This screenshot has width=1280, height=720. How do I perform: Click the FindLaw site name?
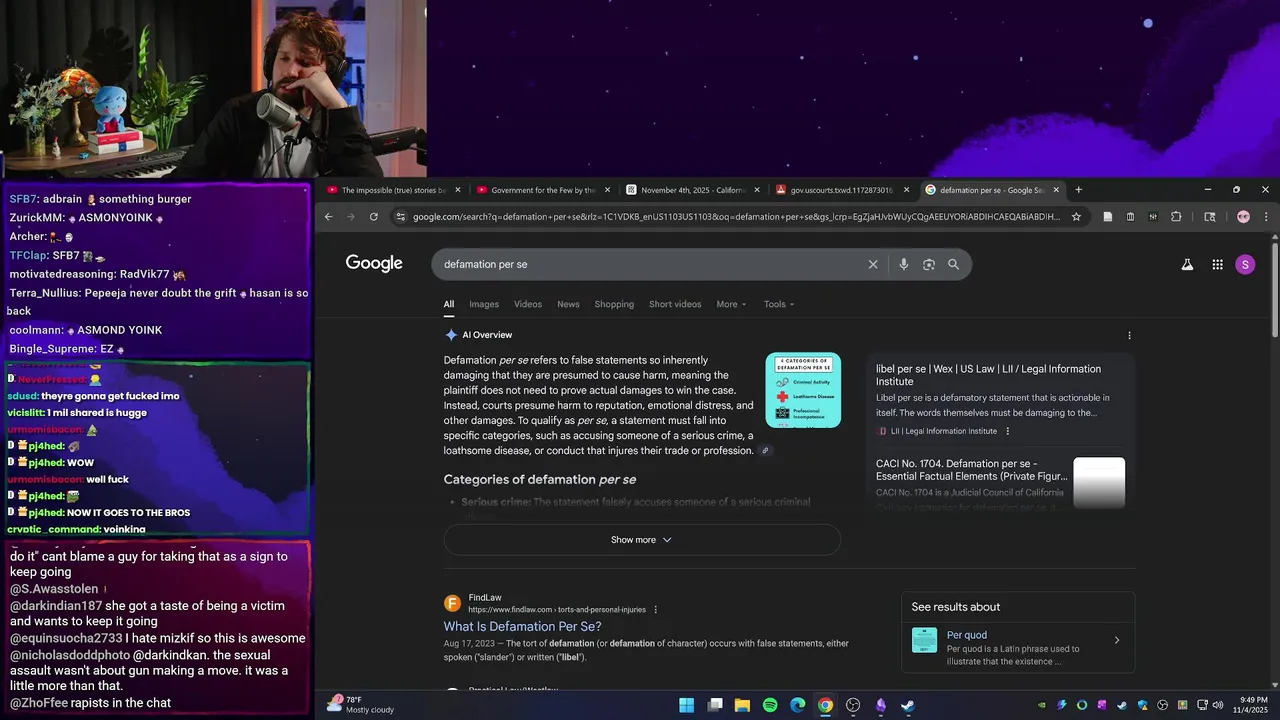[485, 598]
